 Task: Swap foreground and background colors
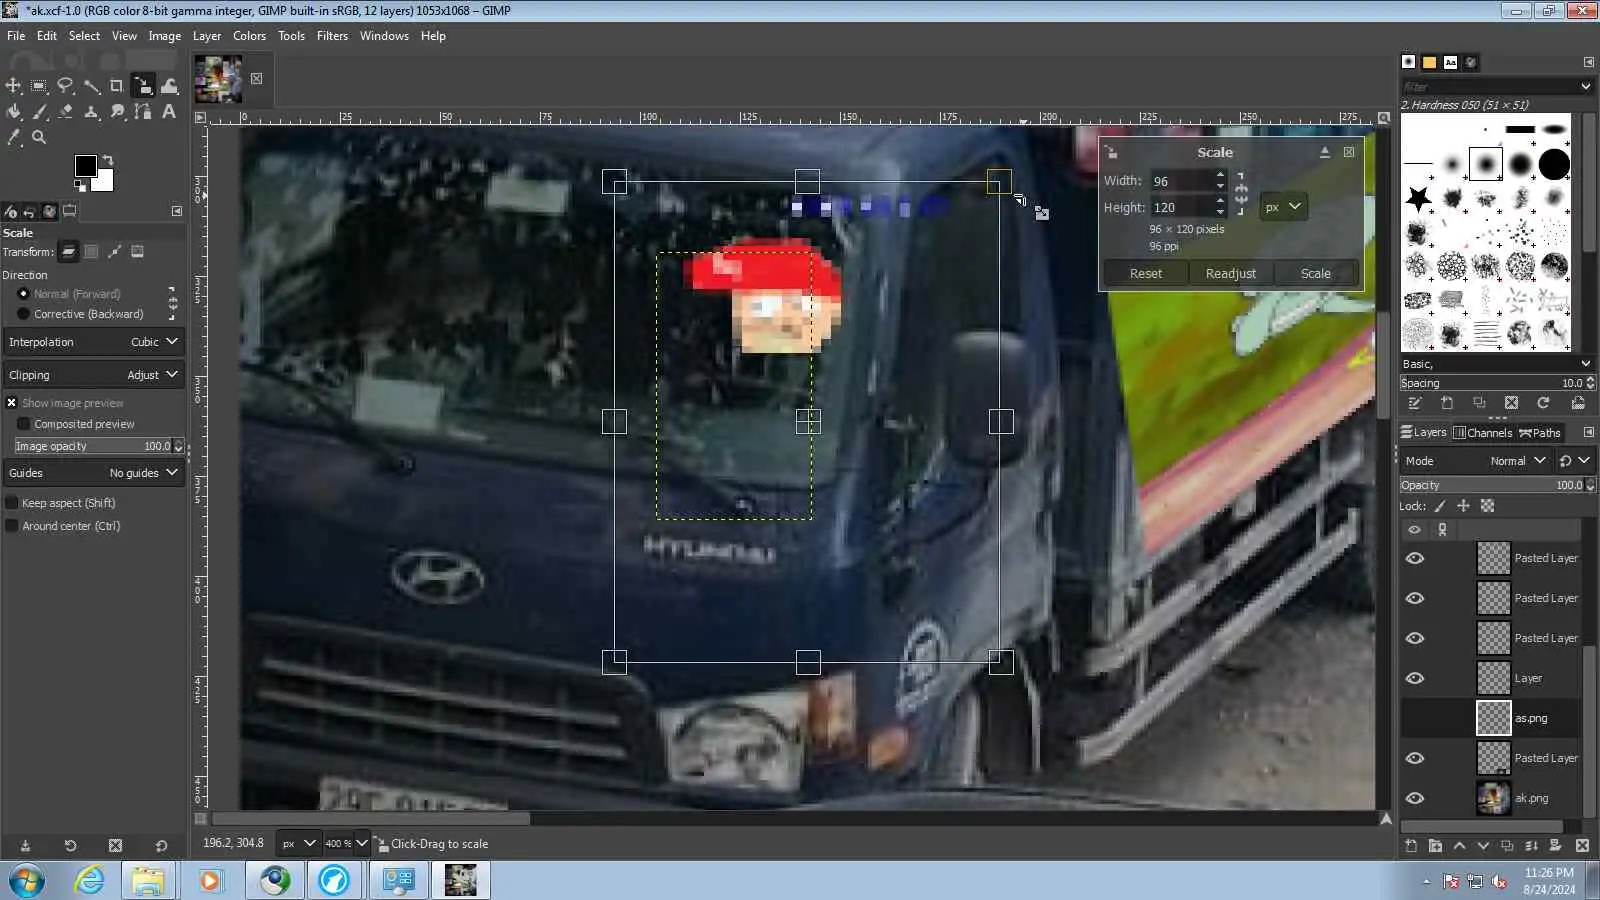click(108, 160)
